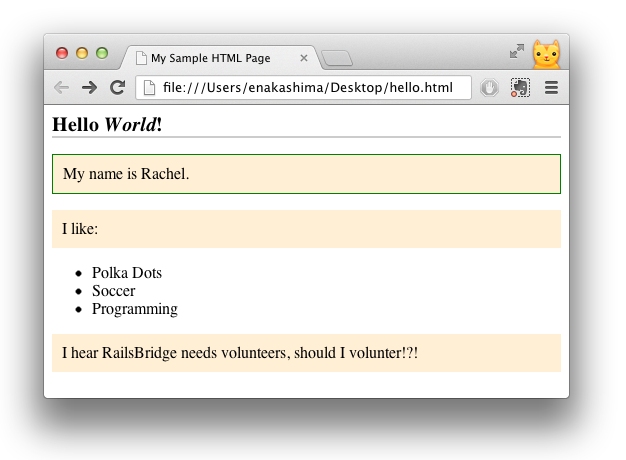The height and width of the screenshot is (460, 626).
Task: Close the My Sample HTML Page tab
Action: click(x=304, y=58)
